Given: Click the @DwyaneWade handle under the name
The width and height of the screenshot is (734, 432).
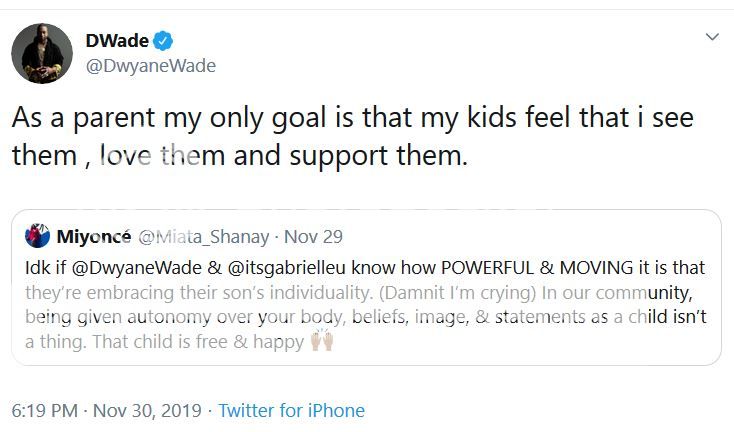Looking at the screenshot, I should click(150, 66).
